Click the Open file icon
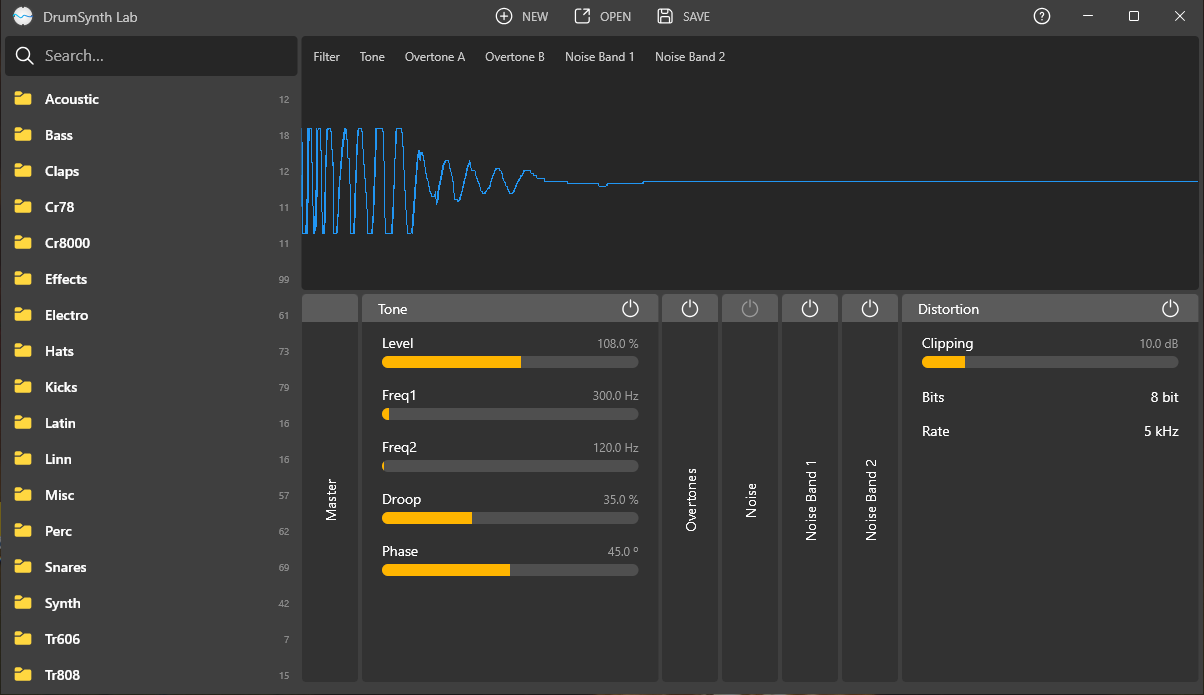 coord(582,16)
